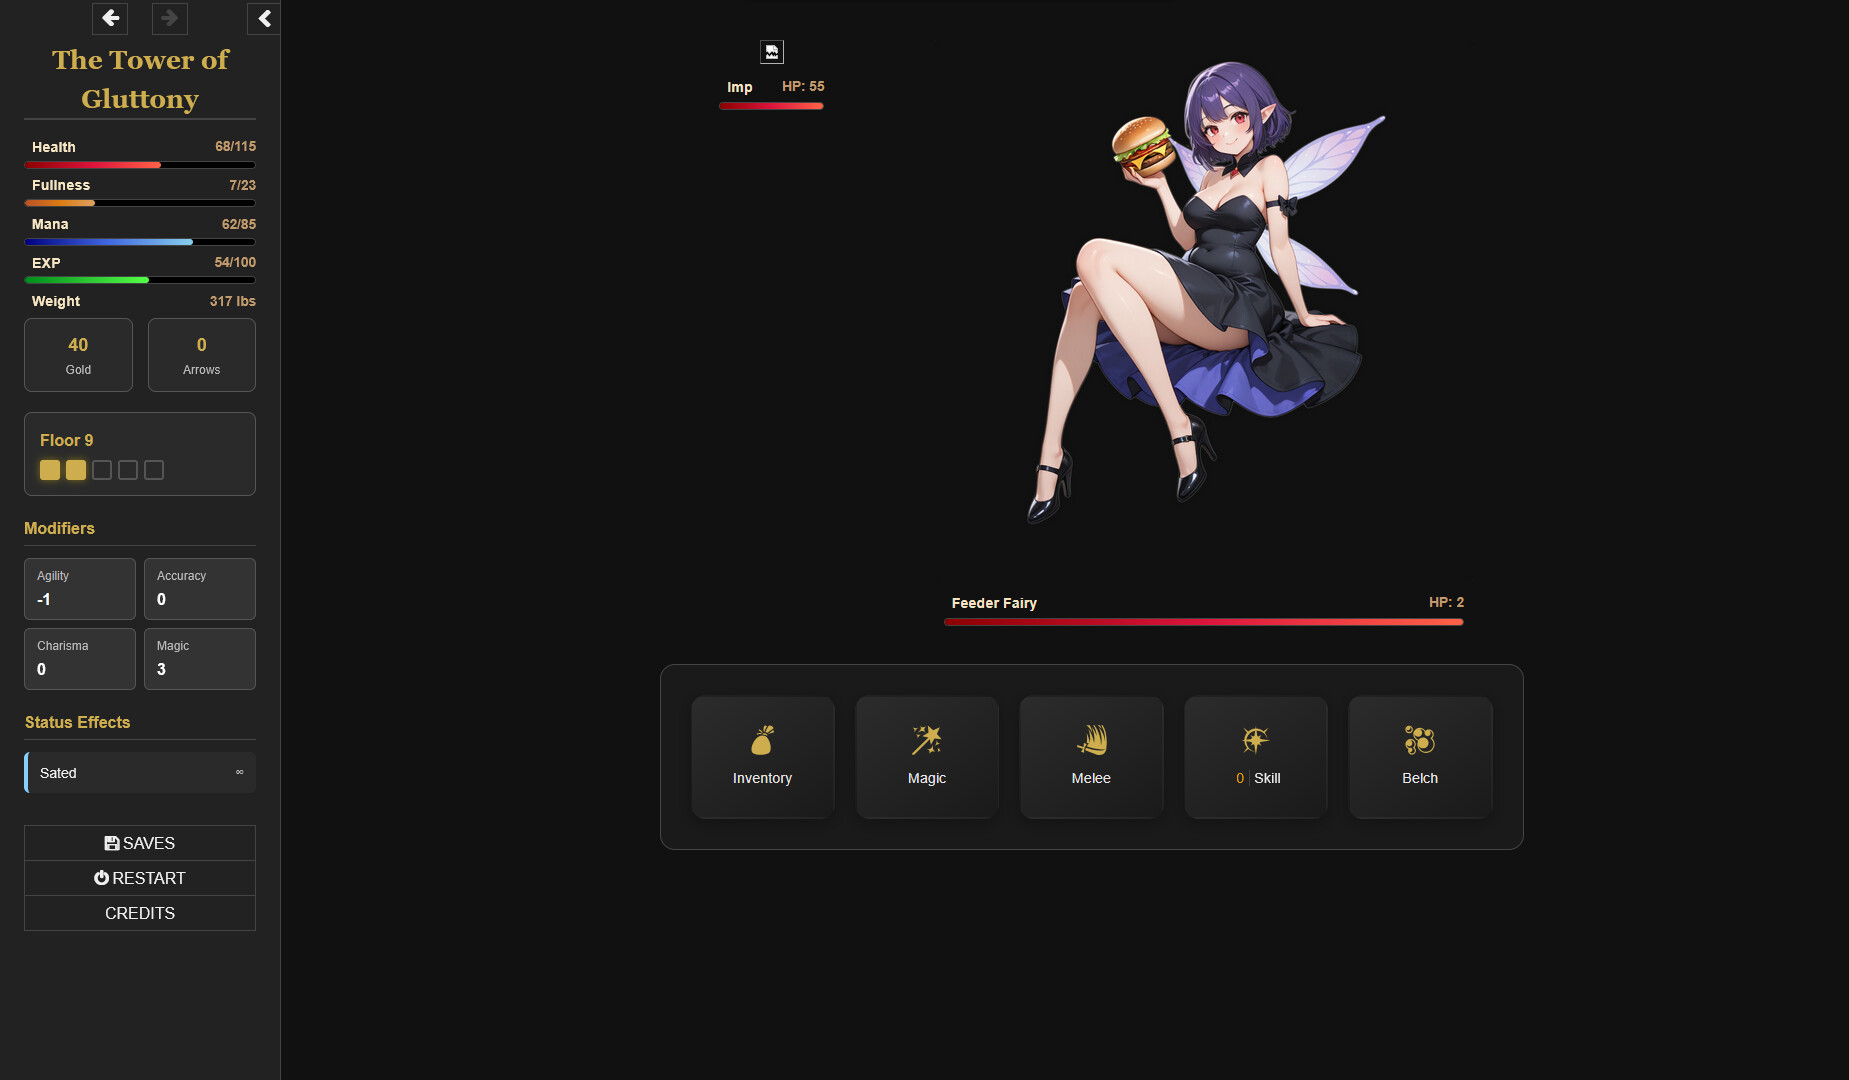This screenshot has width=1849, height=1080.
Task: Click the Feeder Fairy HP bar
Action: pyautogui.click(x=1203, y=622)
